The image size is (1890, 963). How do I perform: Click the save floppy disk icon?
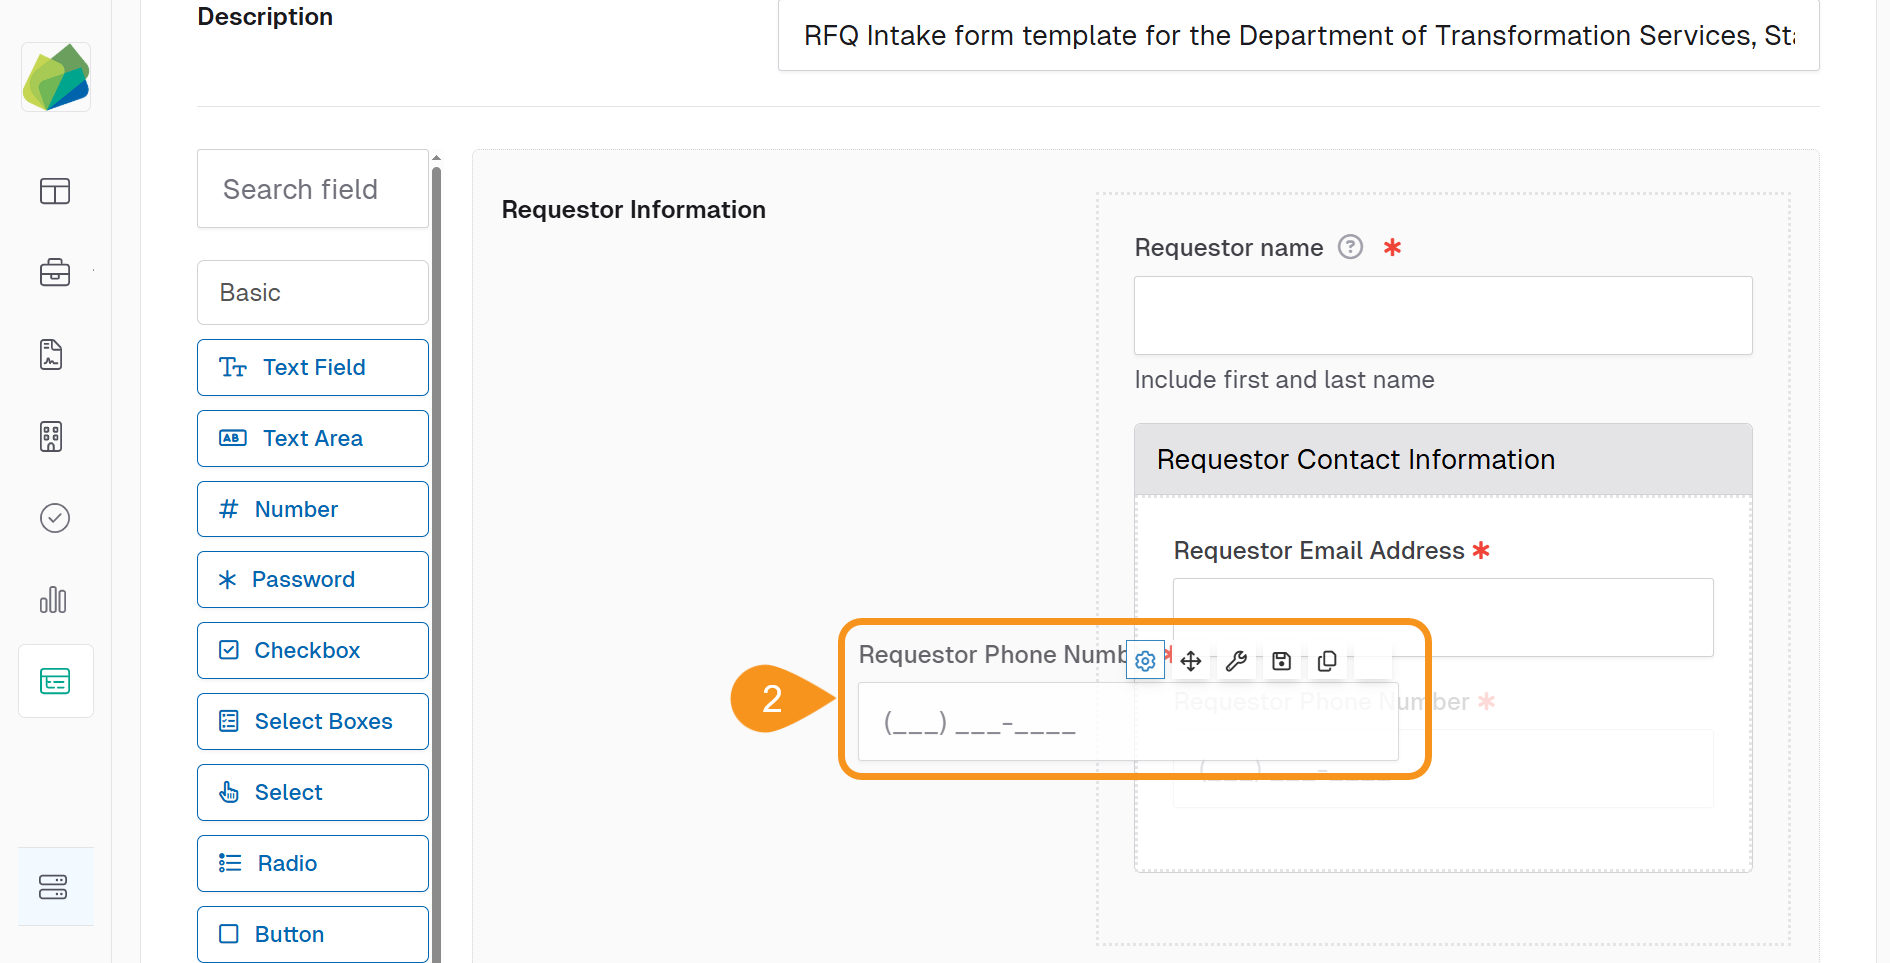click(x=1281, y=661)
